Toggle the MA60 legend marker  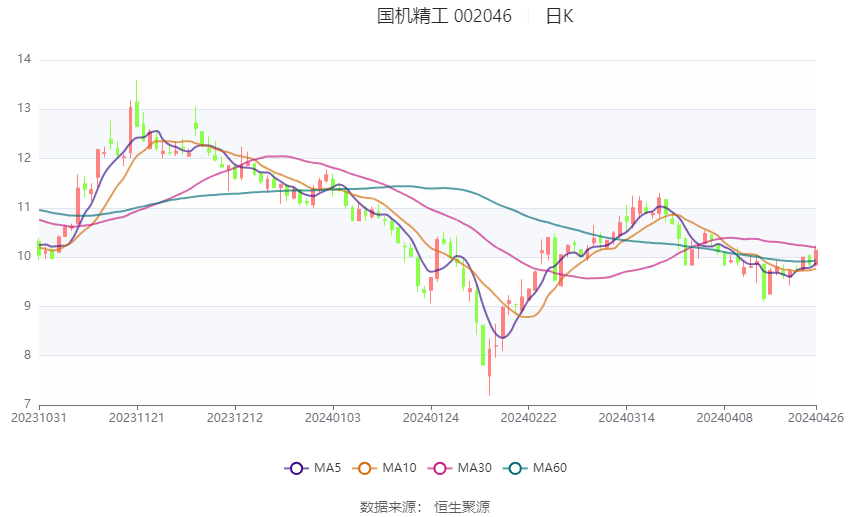point(516,468)
